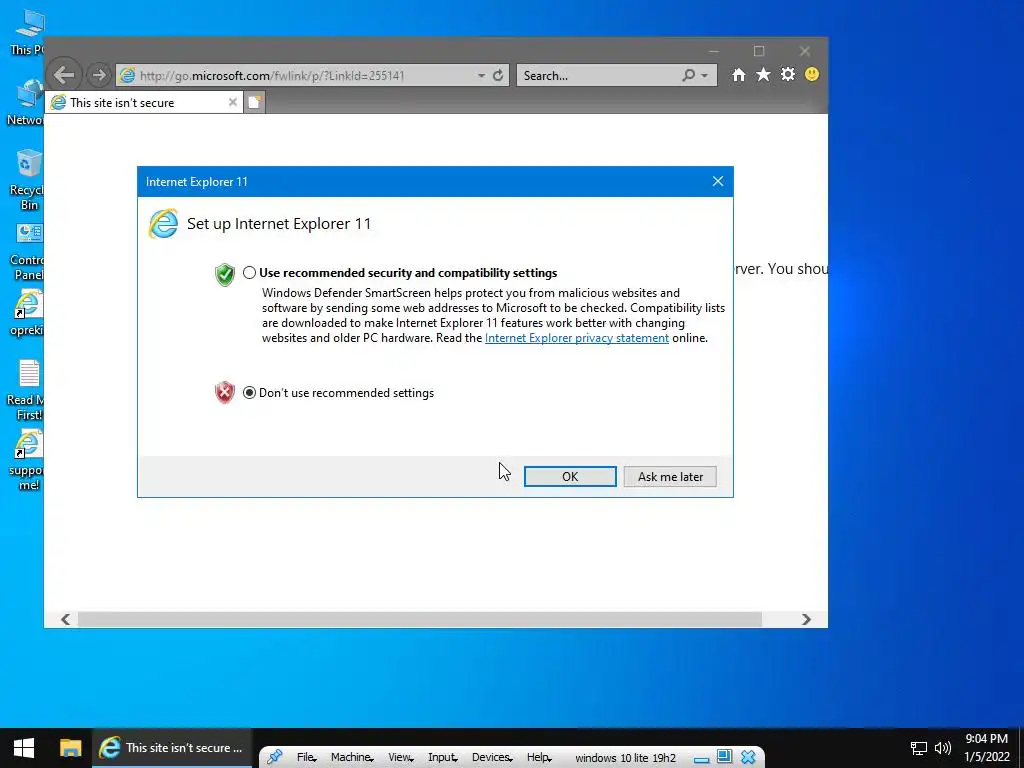Close the Internet Explorer window
Screen dimensions: 1024x768
pyautogui.click(x=805, y=51)
